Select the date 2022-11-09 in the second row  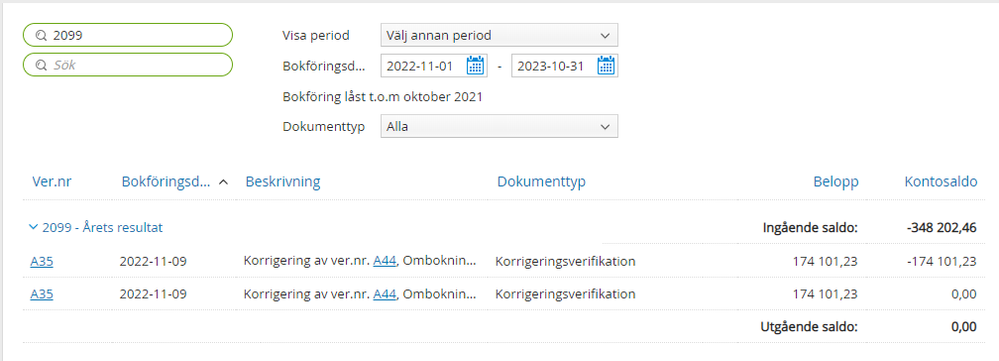click(153, 294)
